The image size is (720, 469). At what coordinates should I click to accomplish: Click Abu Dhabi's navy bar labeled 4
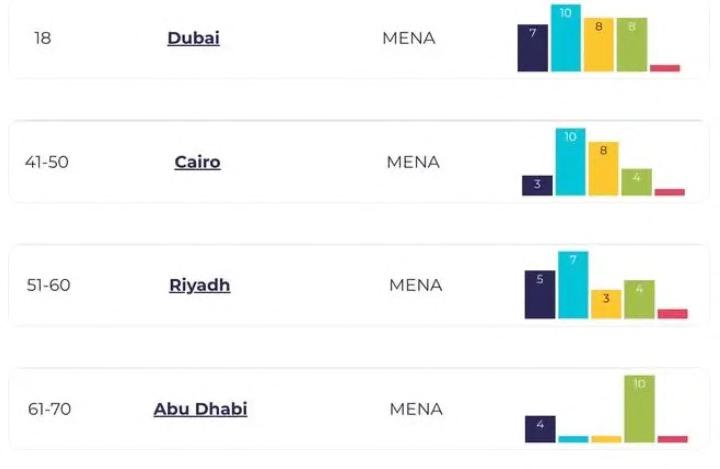tap(540, 429)
